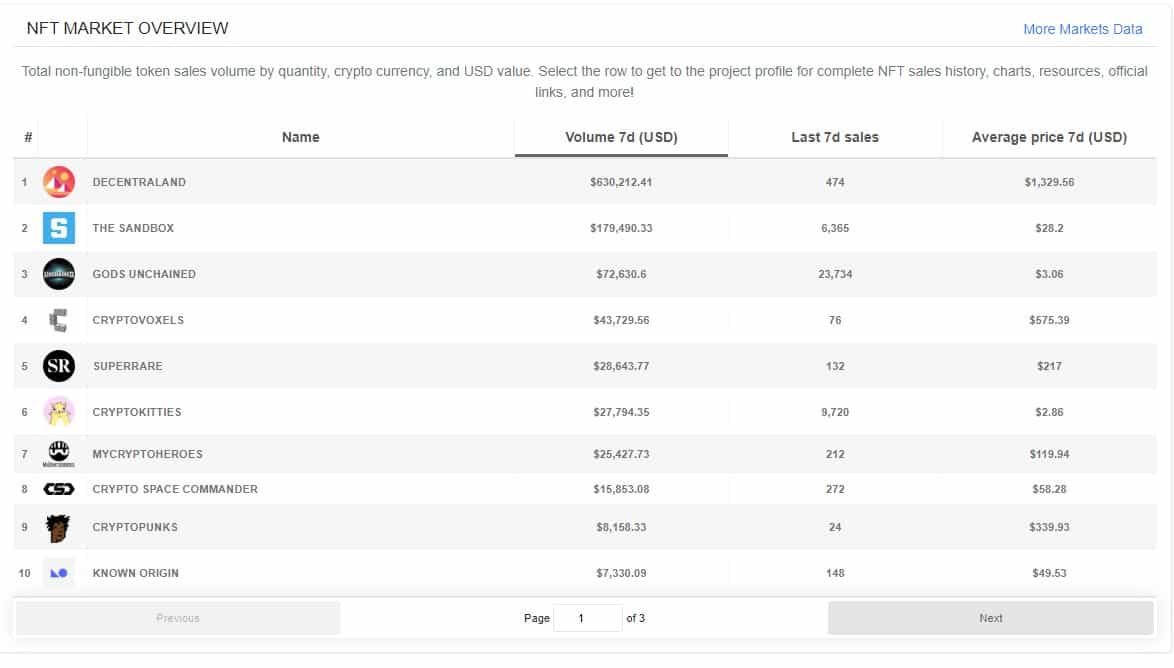Click Crypto Space Commander volume $15,853.08
This screenshot has height=668, width=1174.
point(621,489)
